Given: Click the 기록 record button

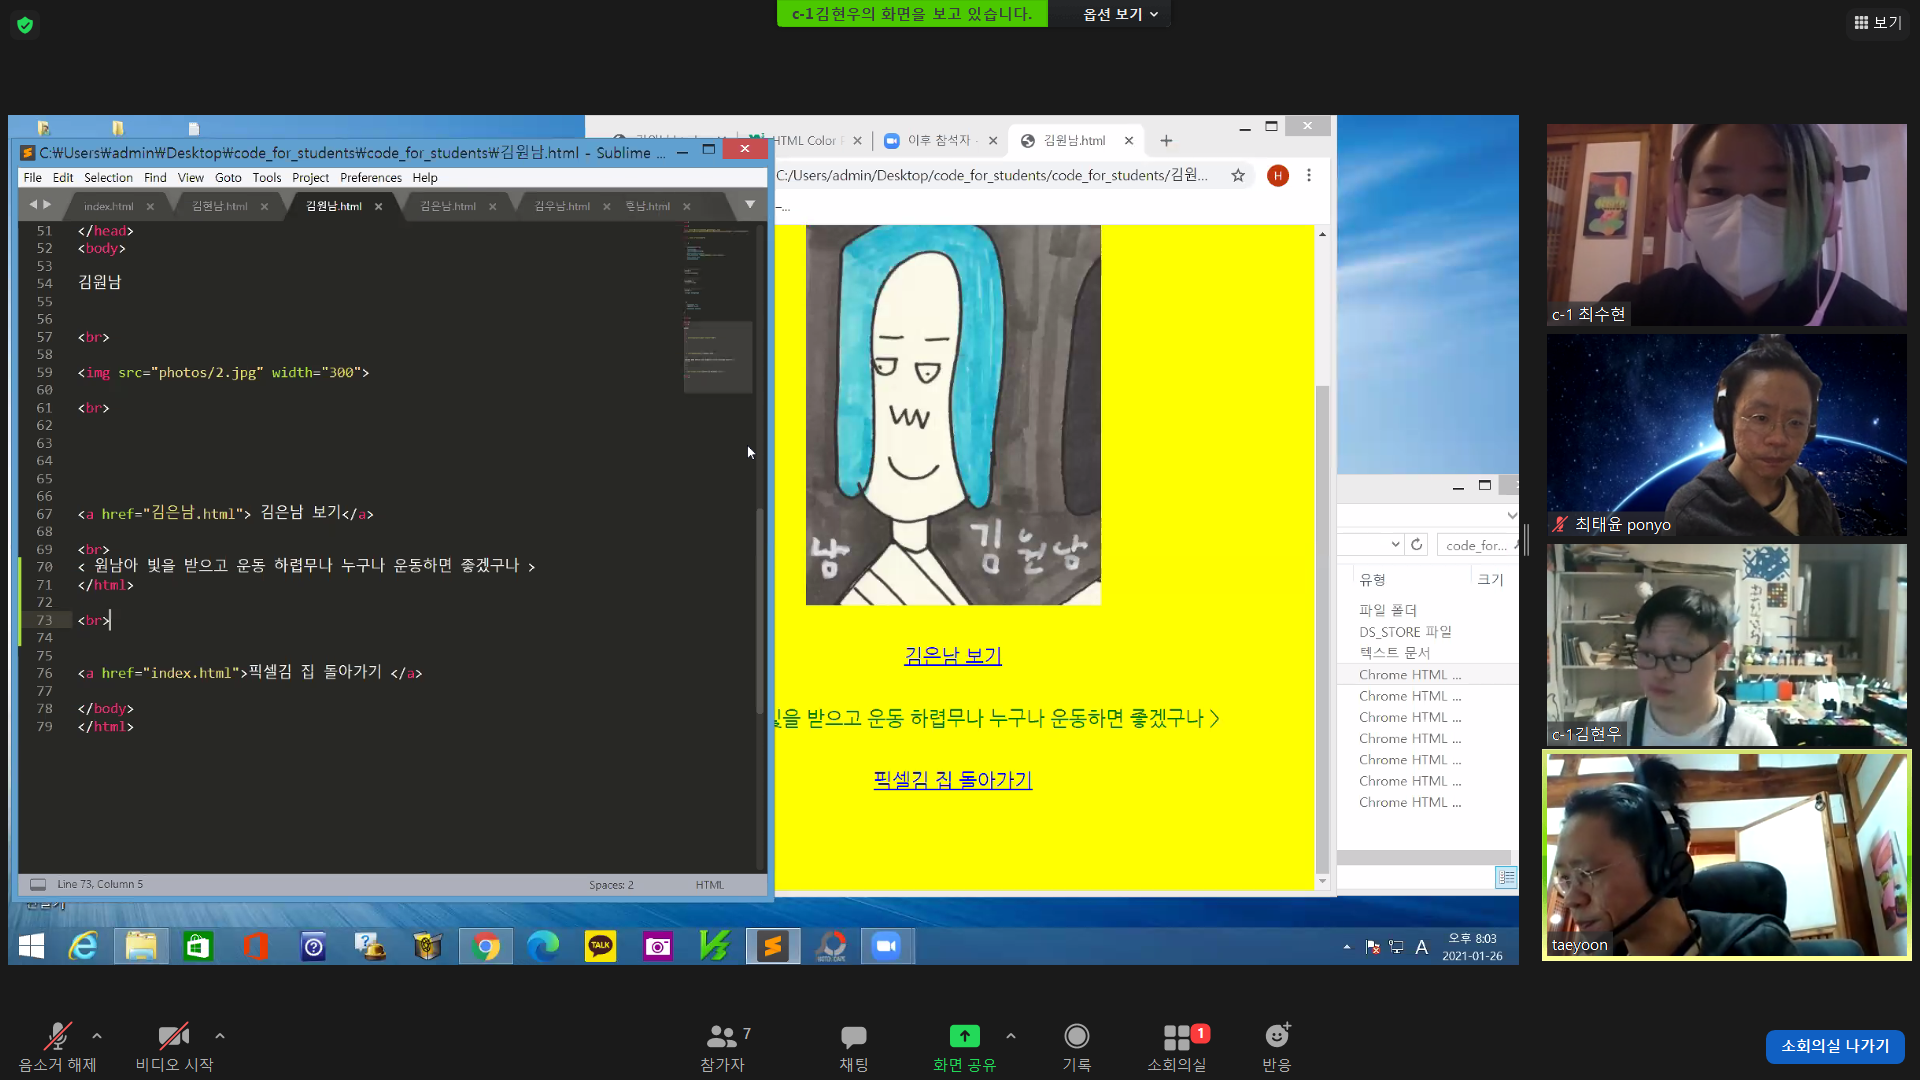Looking at the screenshot, I should click(1077, 1047).
